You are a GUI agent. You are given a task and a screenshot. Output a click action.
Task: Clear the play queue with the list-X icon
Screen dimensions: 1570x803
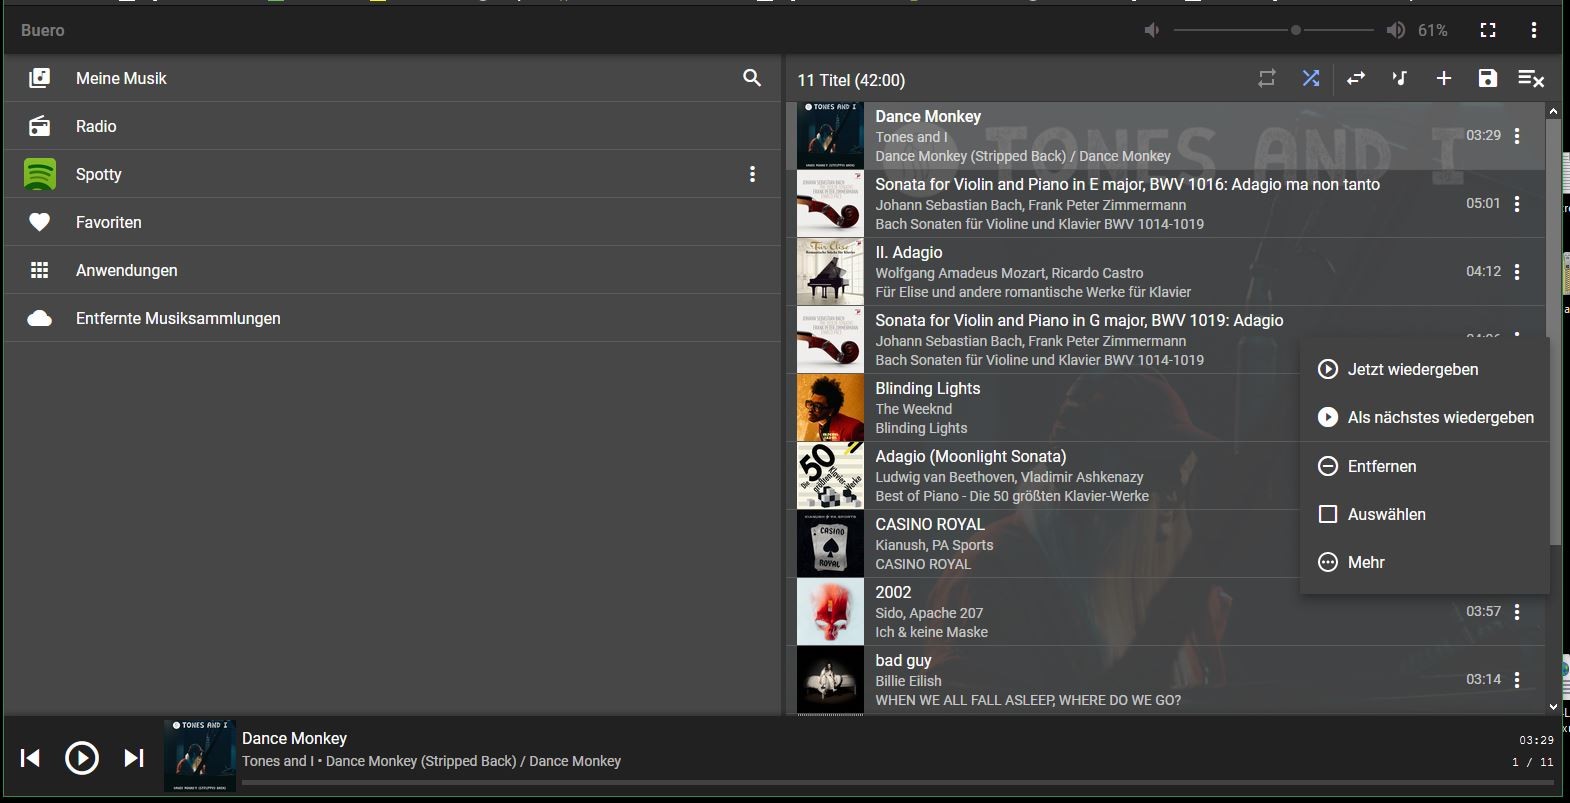tap(1531, 78)
